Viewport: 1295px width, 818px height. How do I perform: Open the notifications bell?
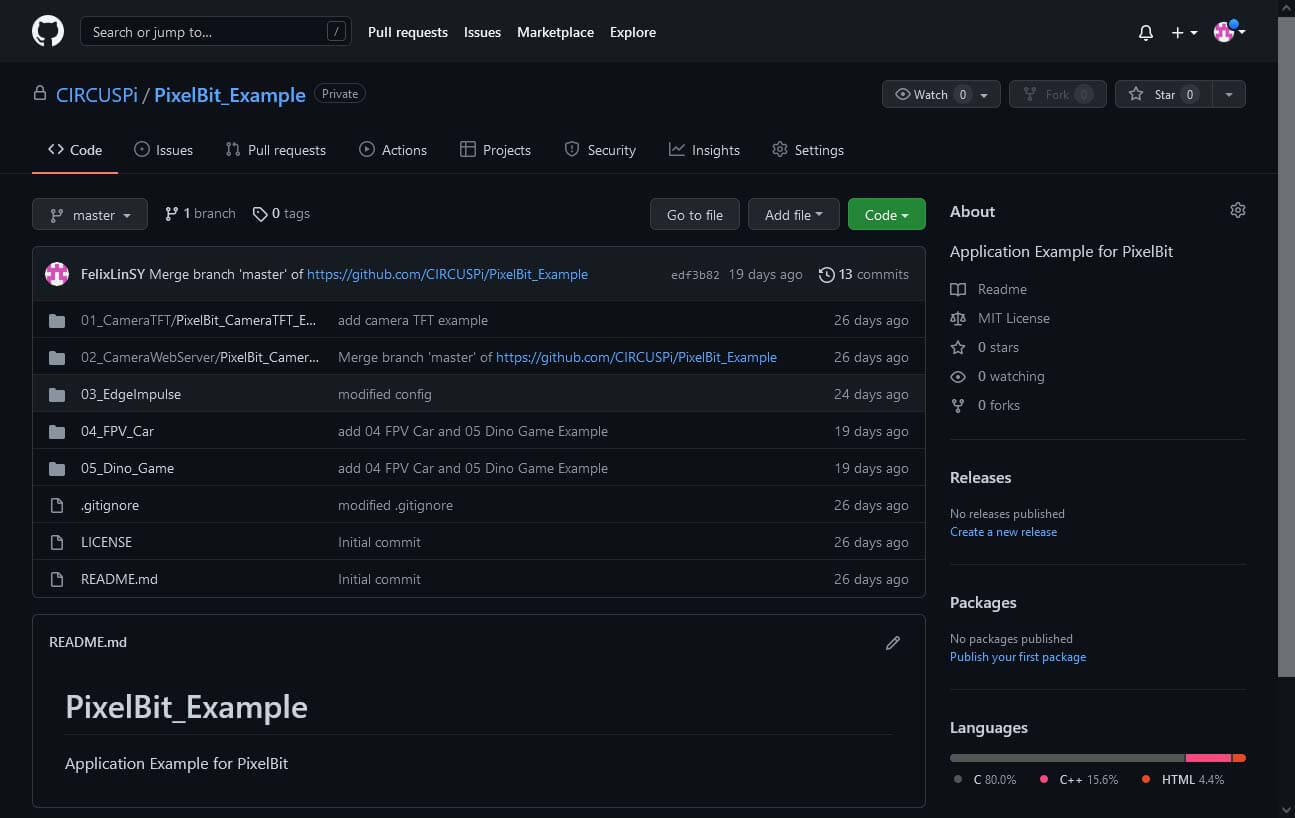pyautogui.click(x=1146, y=32)
